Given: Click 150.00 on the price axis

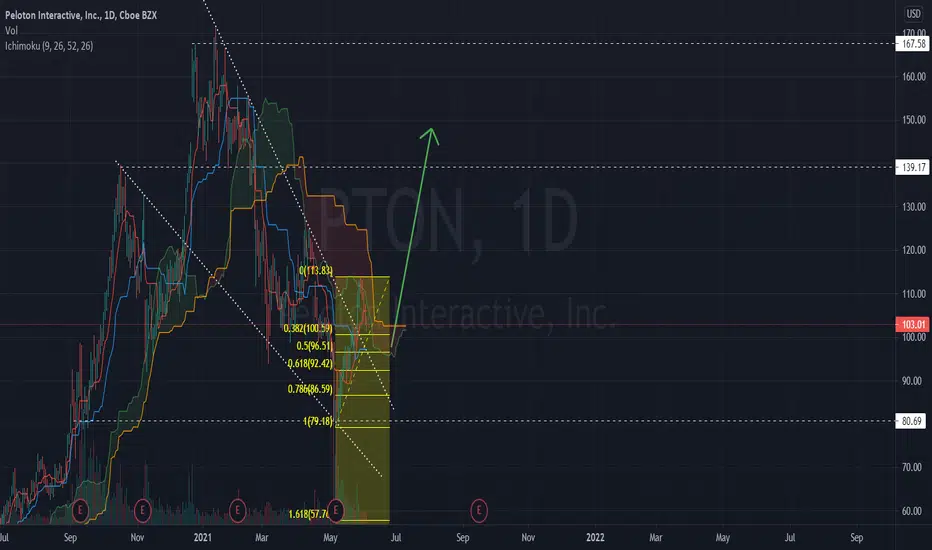Looking at the screenshot, I should (x=914, y=120).
